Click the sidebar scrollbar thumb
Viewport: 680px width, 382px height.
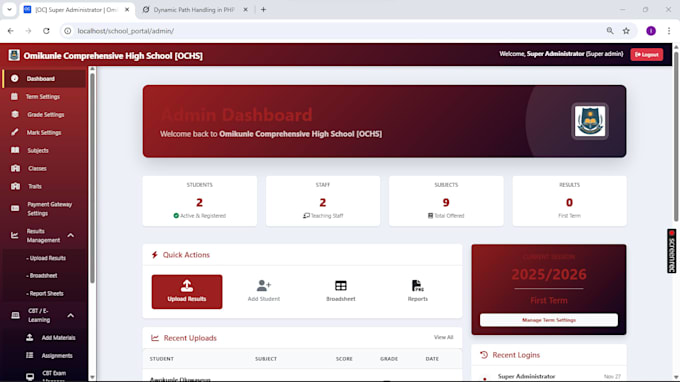point(92,178)
